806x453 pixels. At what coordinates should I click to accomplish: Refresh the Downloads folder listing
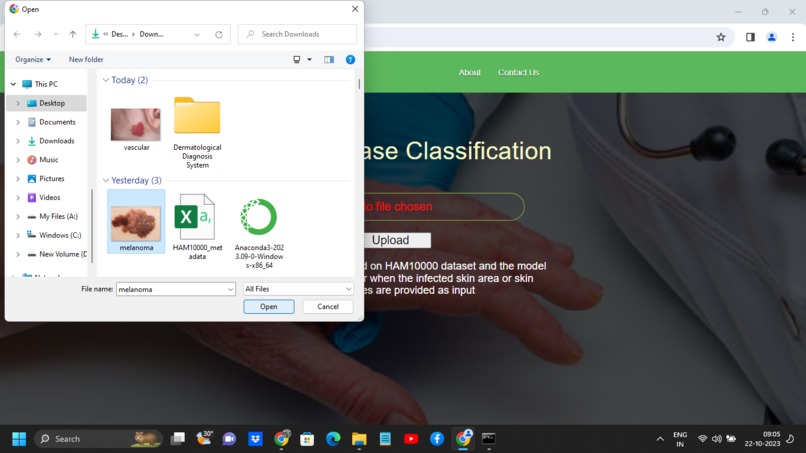218,34
